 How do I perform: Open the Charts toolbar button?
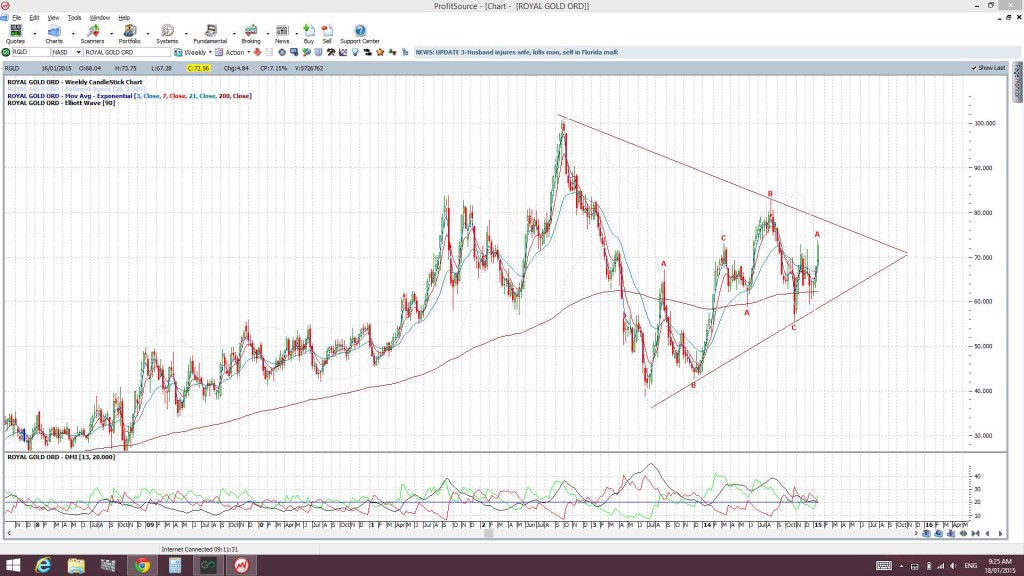[54, 34]
